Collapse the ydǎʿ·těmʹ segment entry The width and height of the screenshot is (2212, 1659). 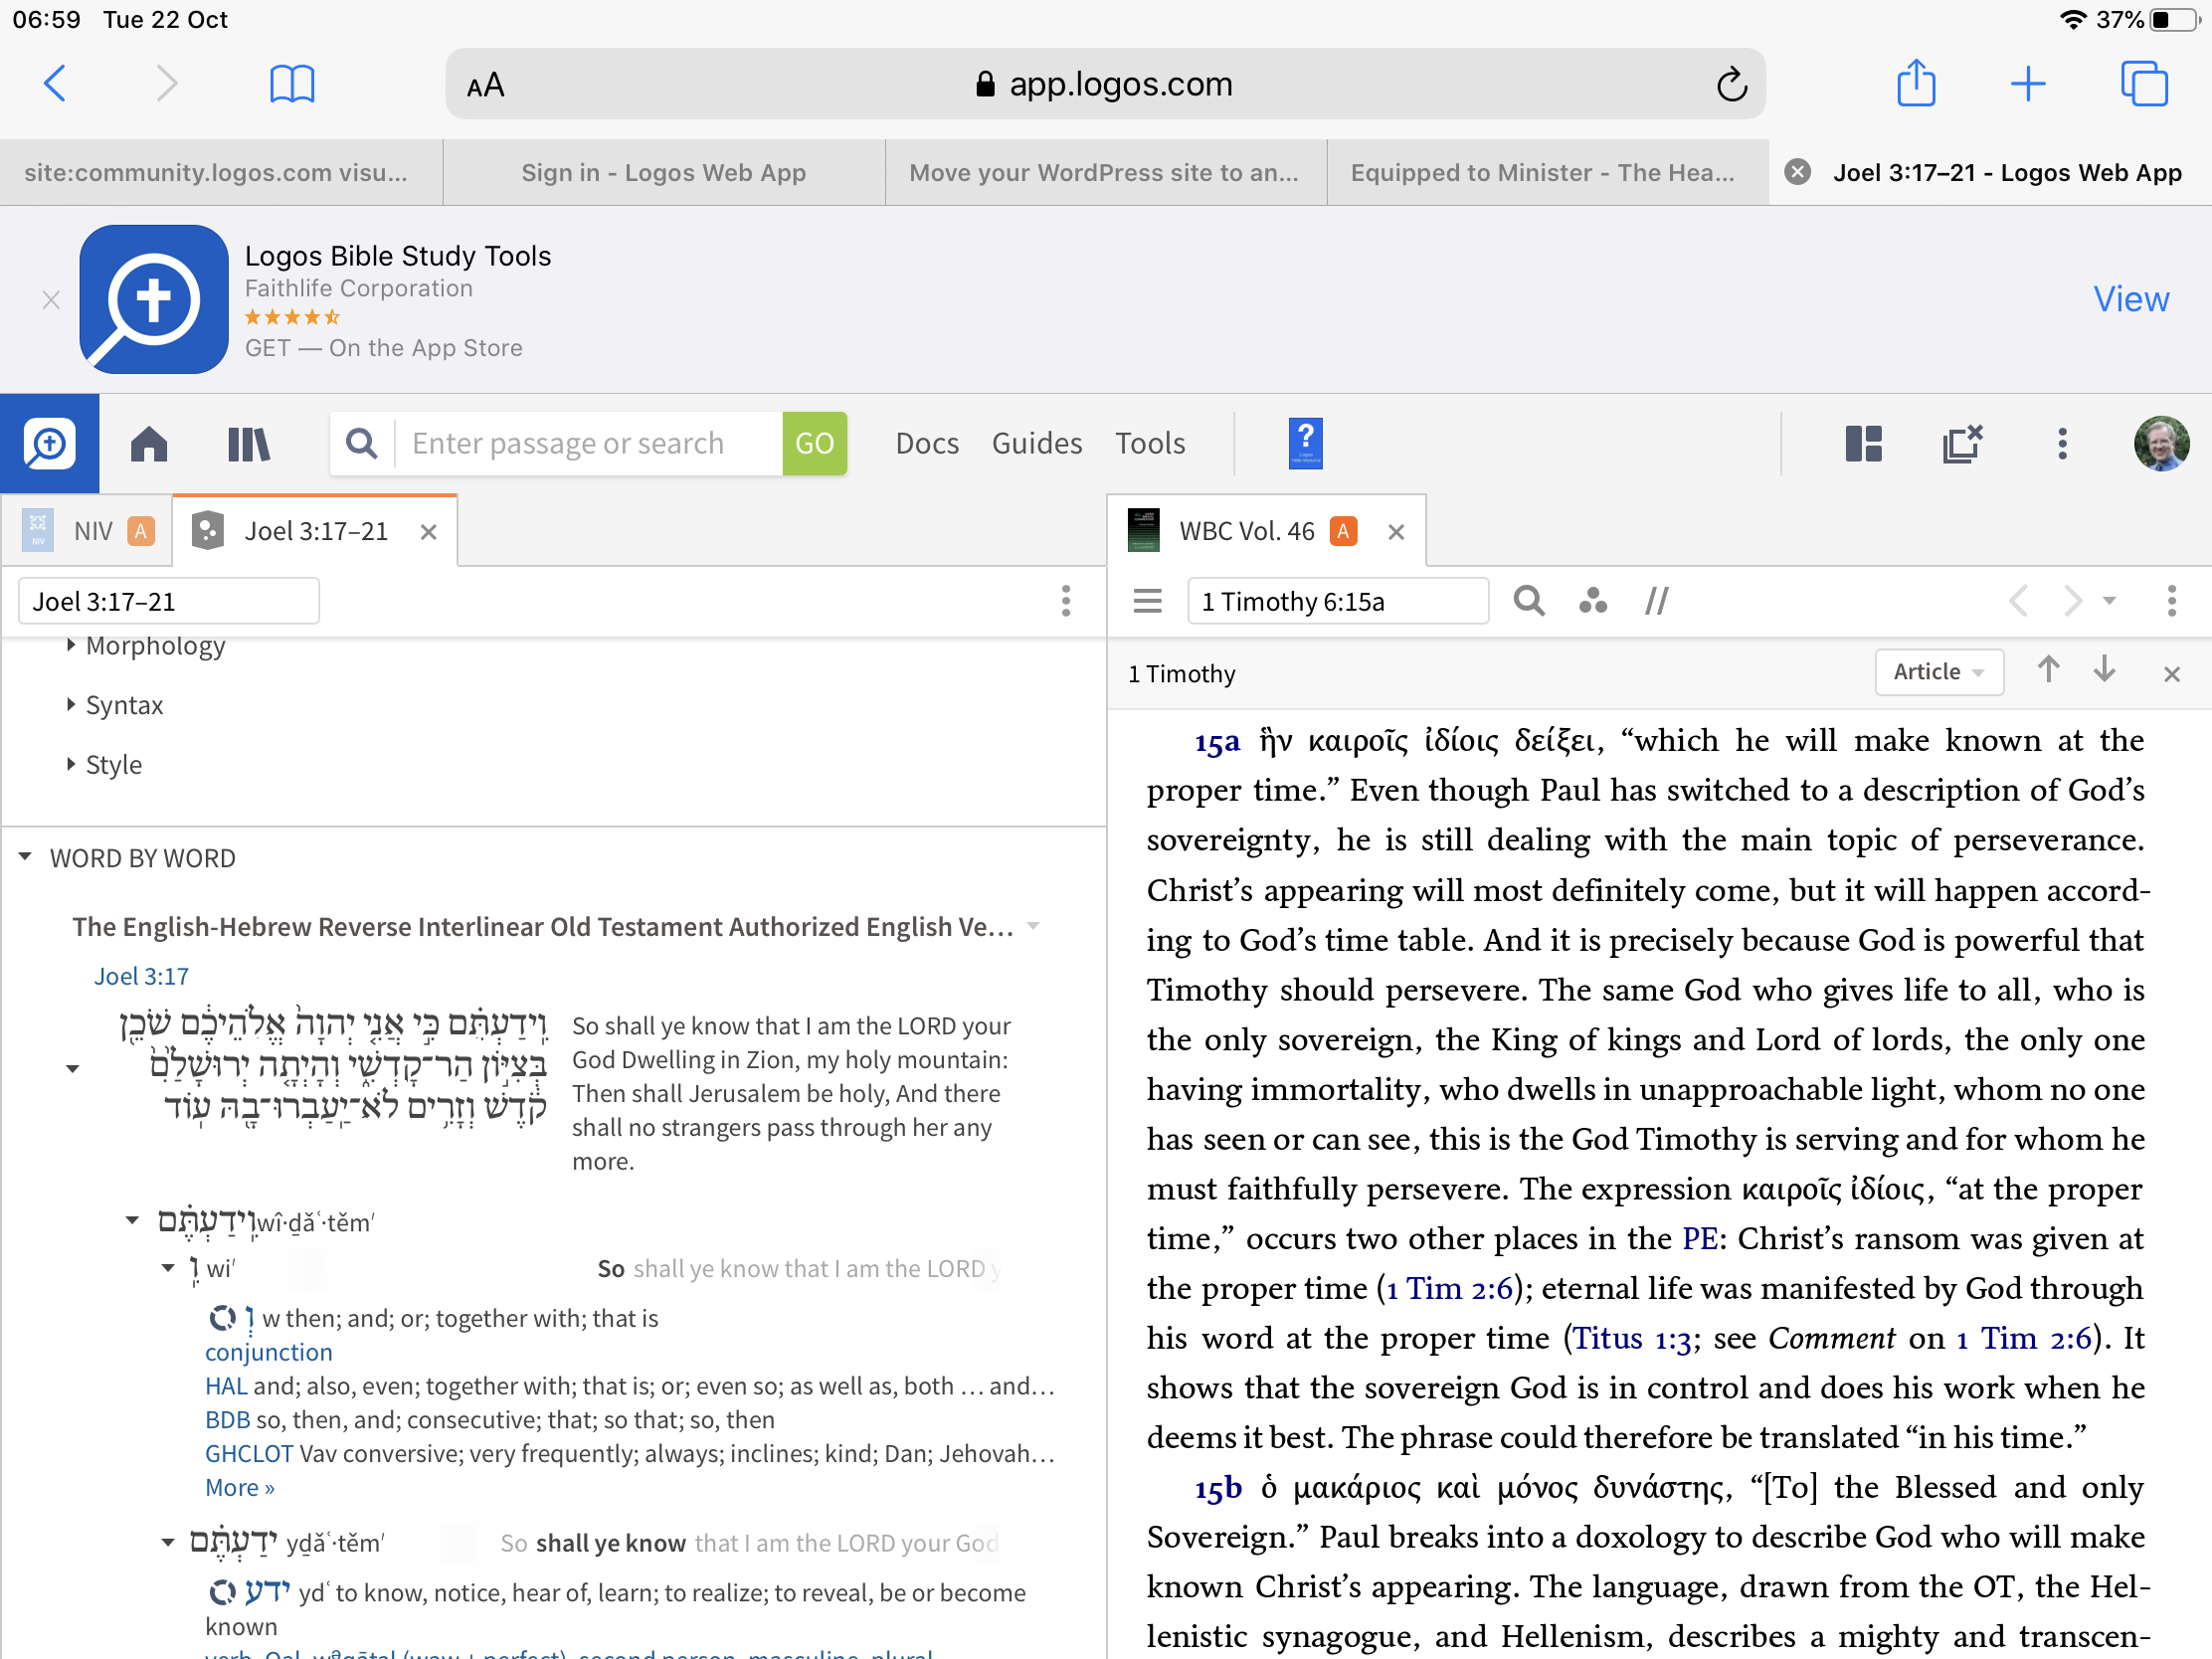[x=168, y=1543]
